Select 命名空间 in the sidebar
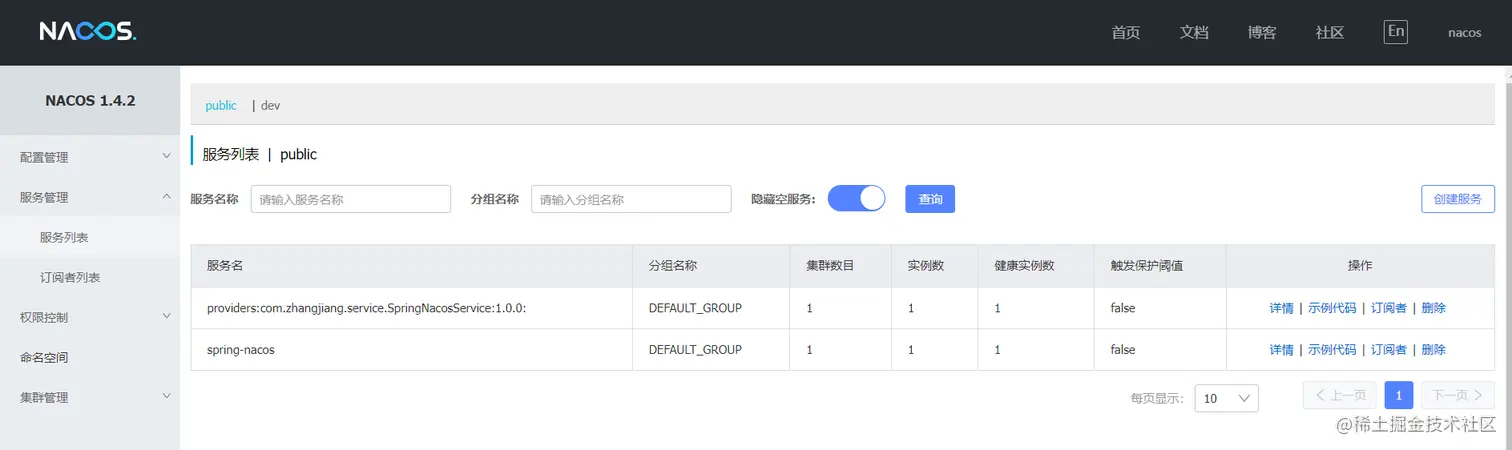Image resolution: width=1512 pixels, height=450 pixels. (x=44, y=357)
